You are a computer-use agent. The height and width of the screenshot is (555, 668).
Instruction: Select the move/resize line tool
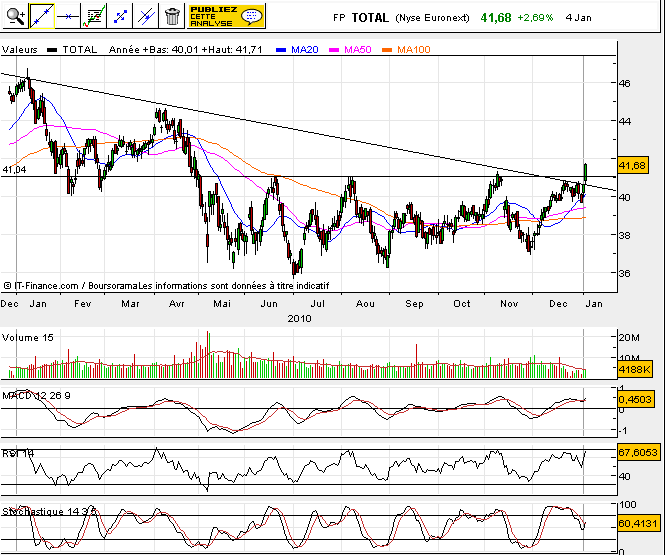(120, 16)
